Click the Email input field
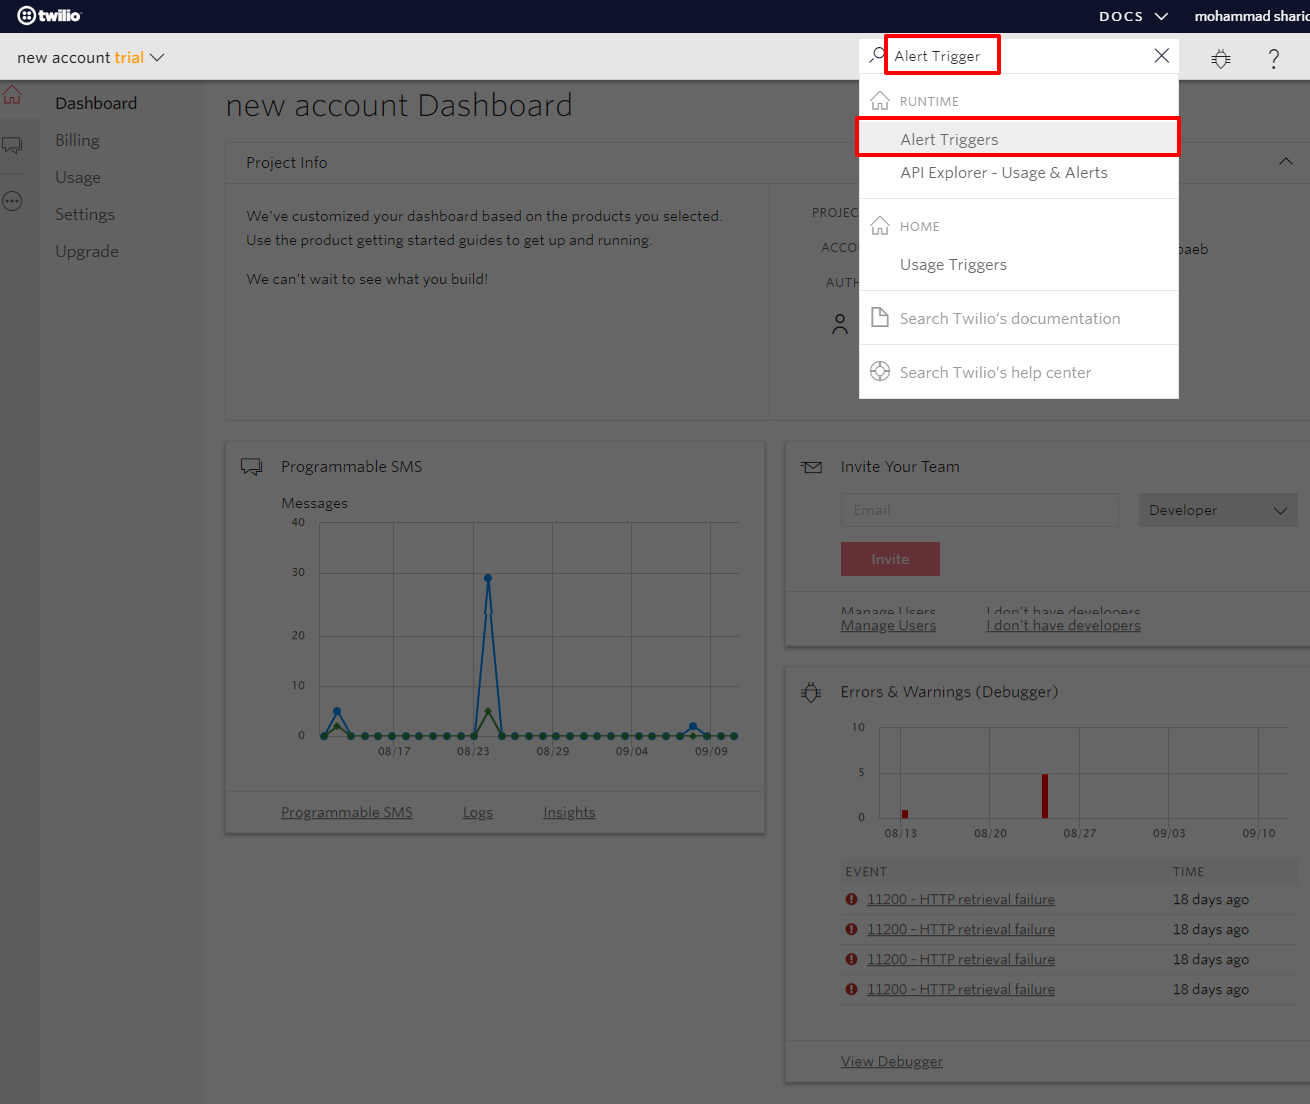The height and width of the screenshot is (1104, 1310). (x=980, y=510)
